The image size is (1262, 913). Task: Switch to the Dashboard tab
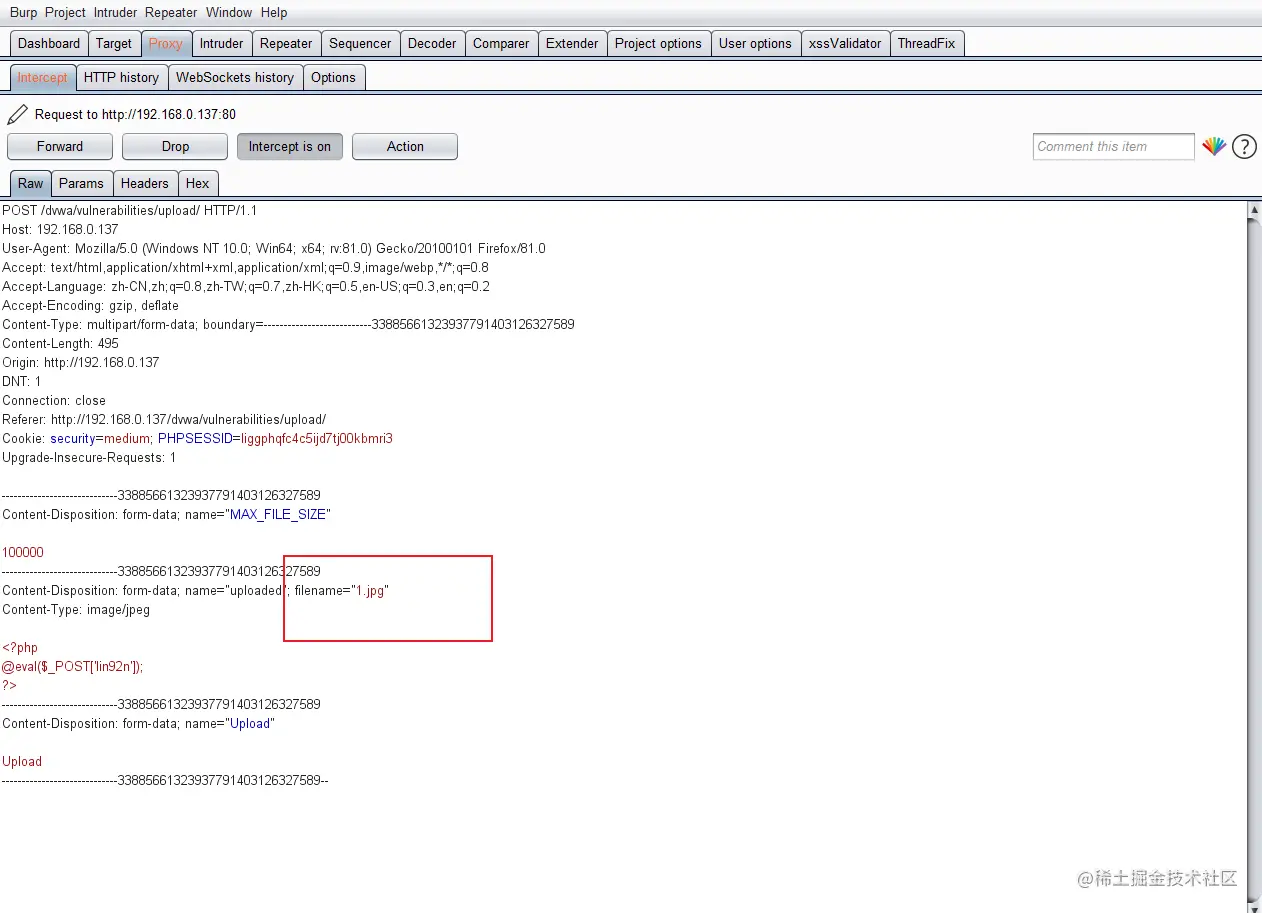click(49, 43)
